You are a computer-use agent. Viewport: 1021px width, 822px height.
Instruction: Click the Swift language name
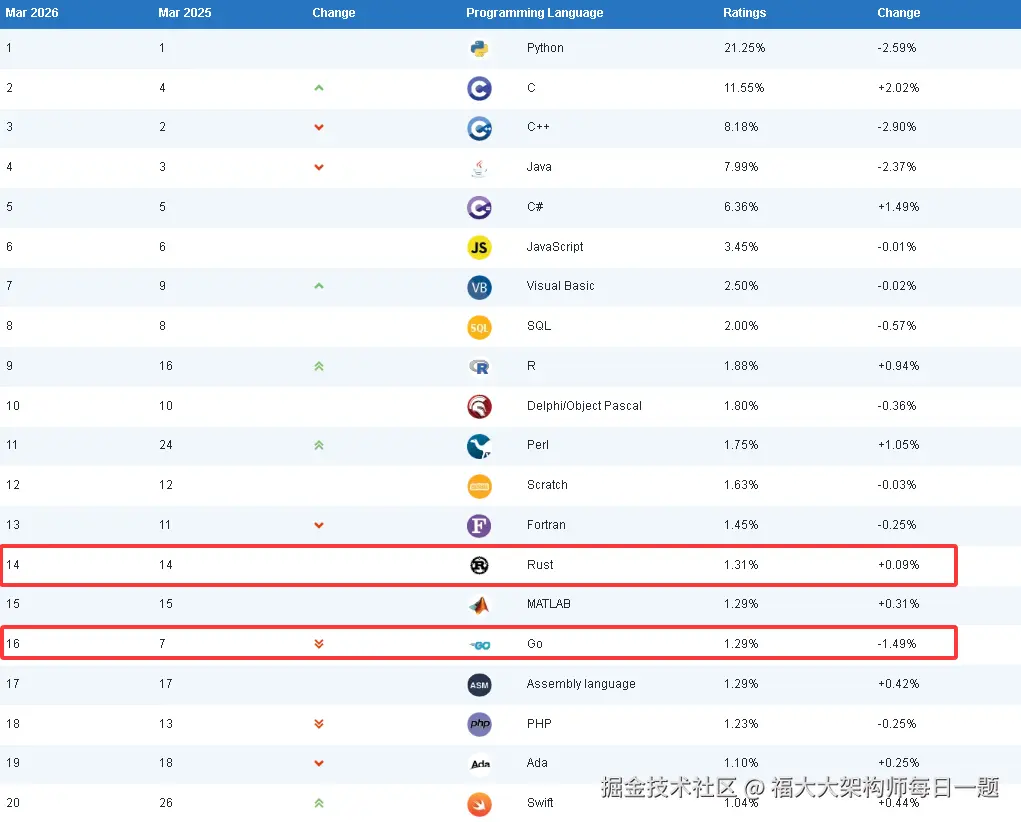coord(540,802)
